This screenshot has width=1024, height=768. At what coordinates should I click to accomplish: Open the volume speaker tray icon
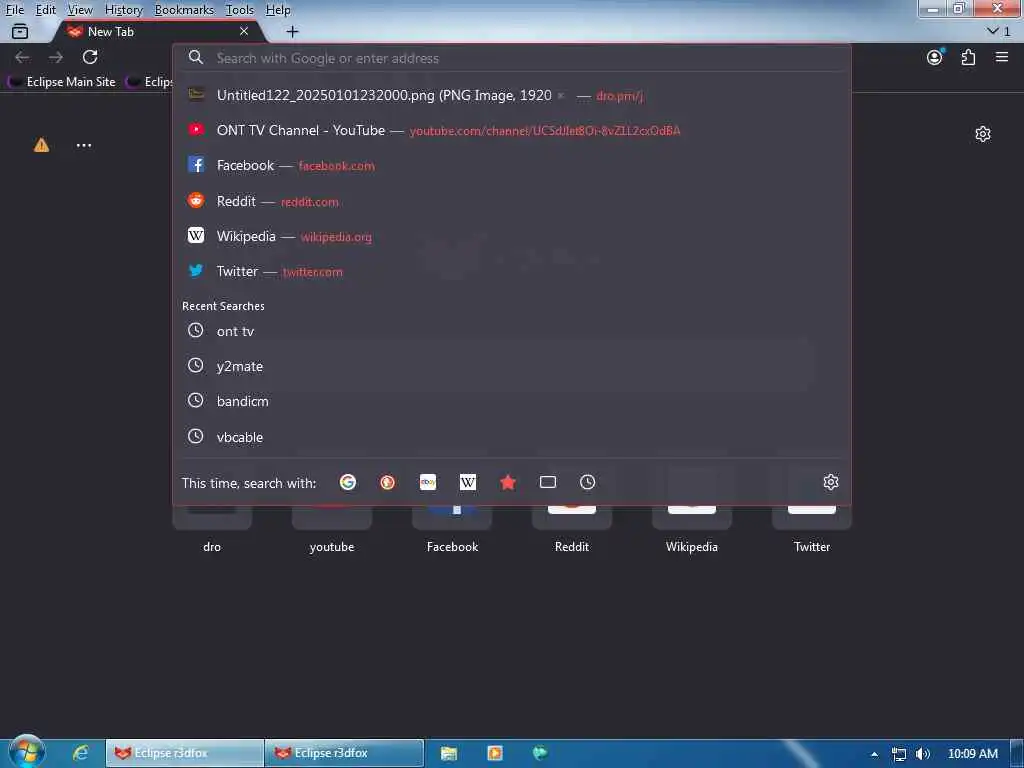[923, 754]
